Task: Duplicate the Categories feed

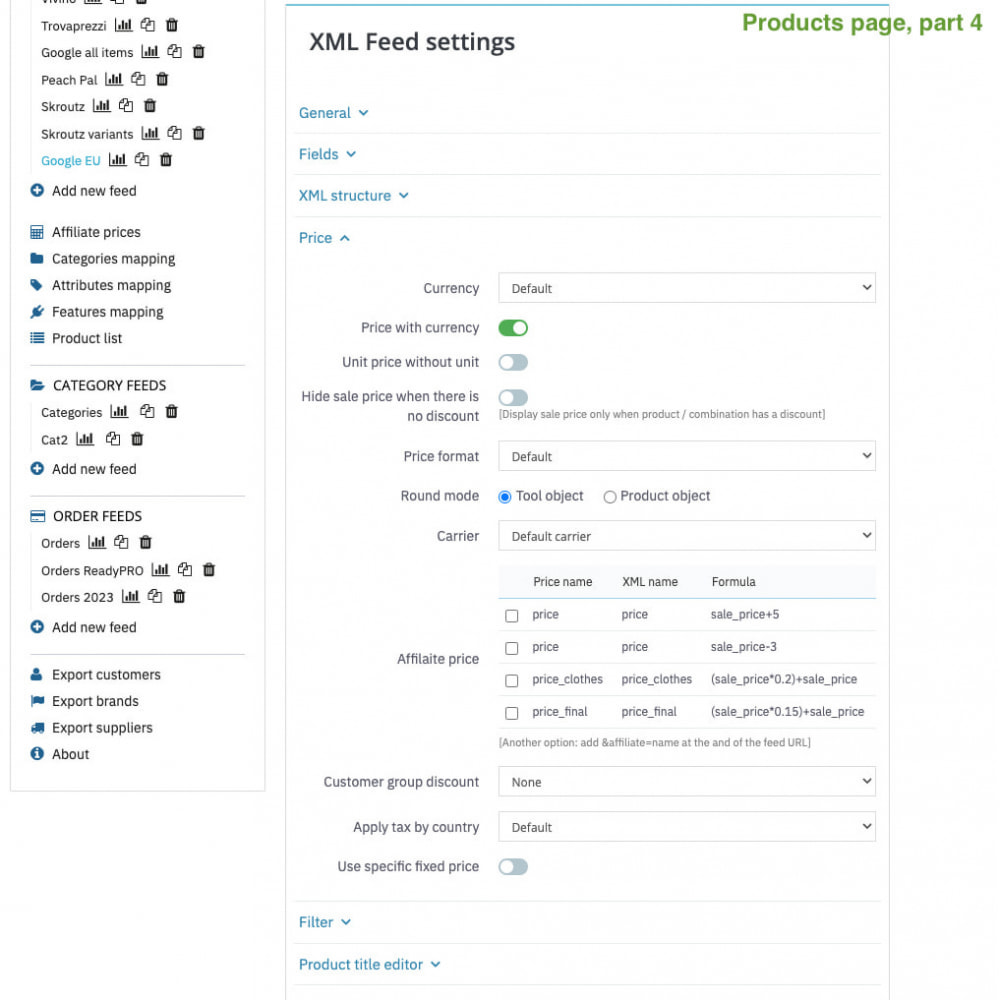Action: [147, 411]
